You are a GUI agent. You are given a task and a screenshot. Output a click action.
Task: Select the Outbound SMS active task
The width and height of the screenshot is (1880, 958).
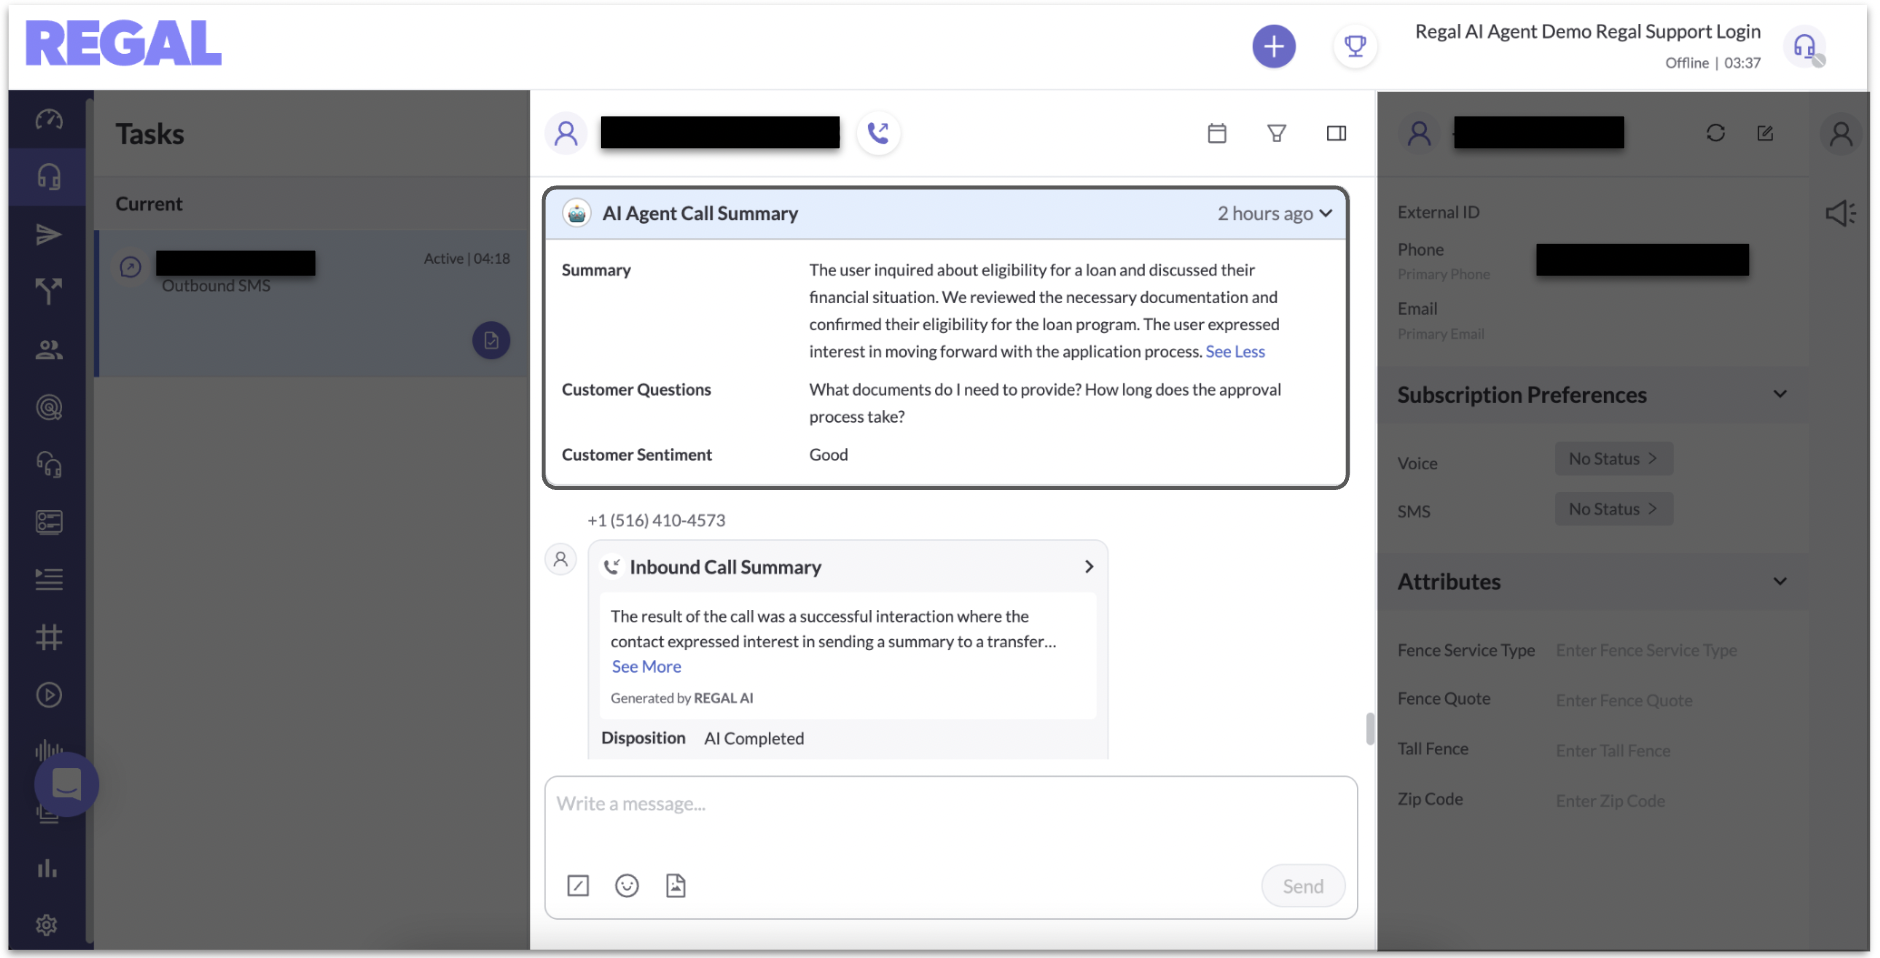(312, 304)
